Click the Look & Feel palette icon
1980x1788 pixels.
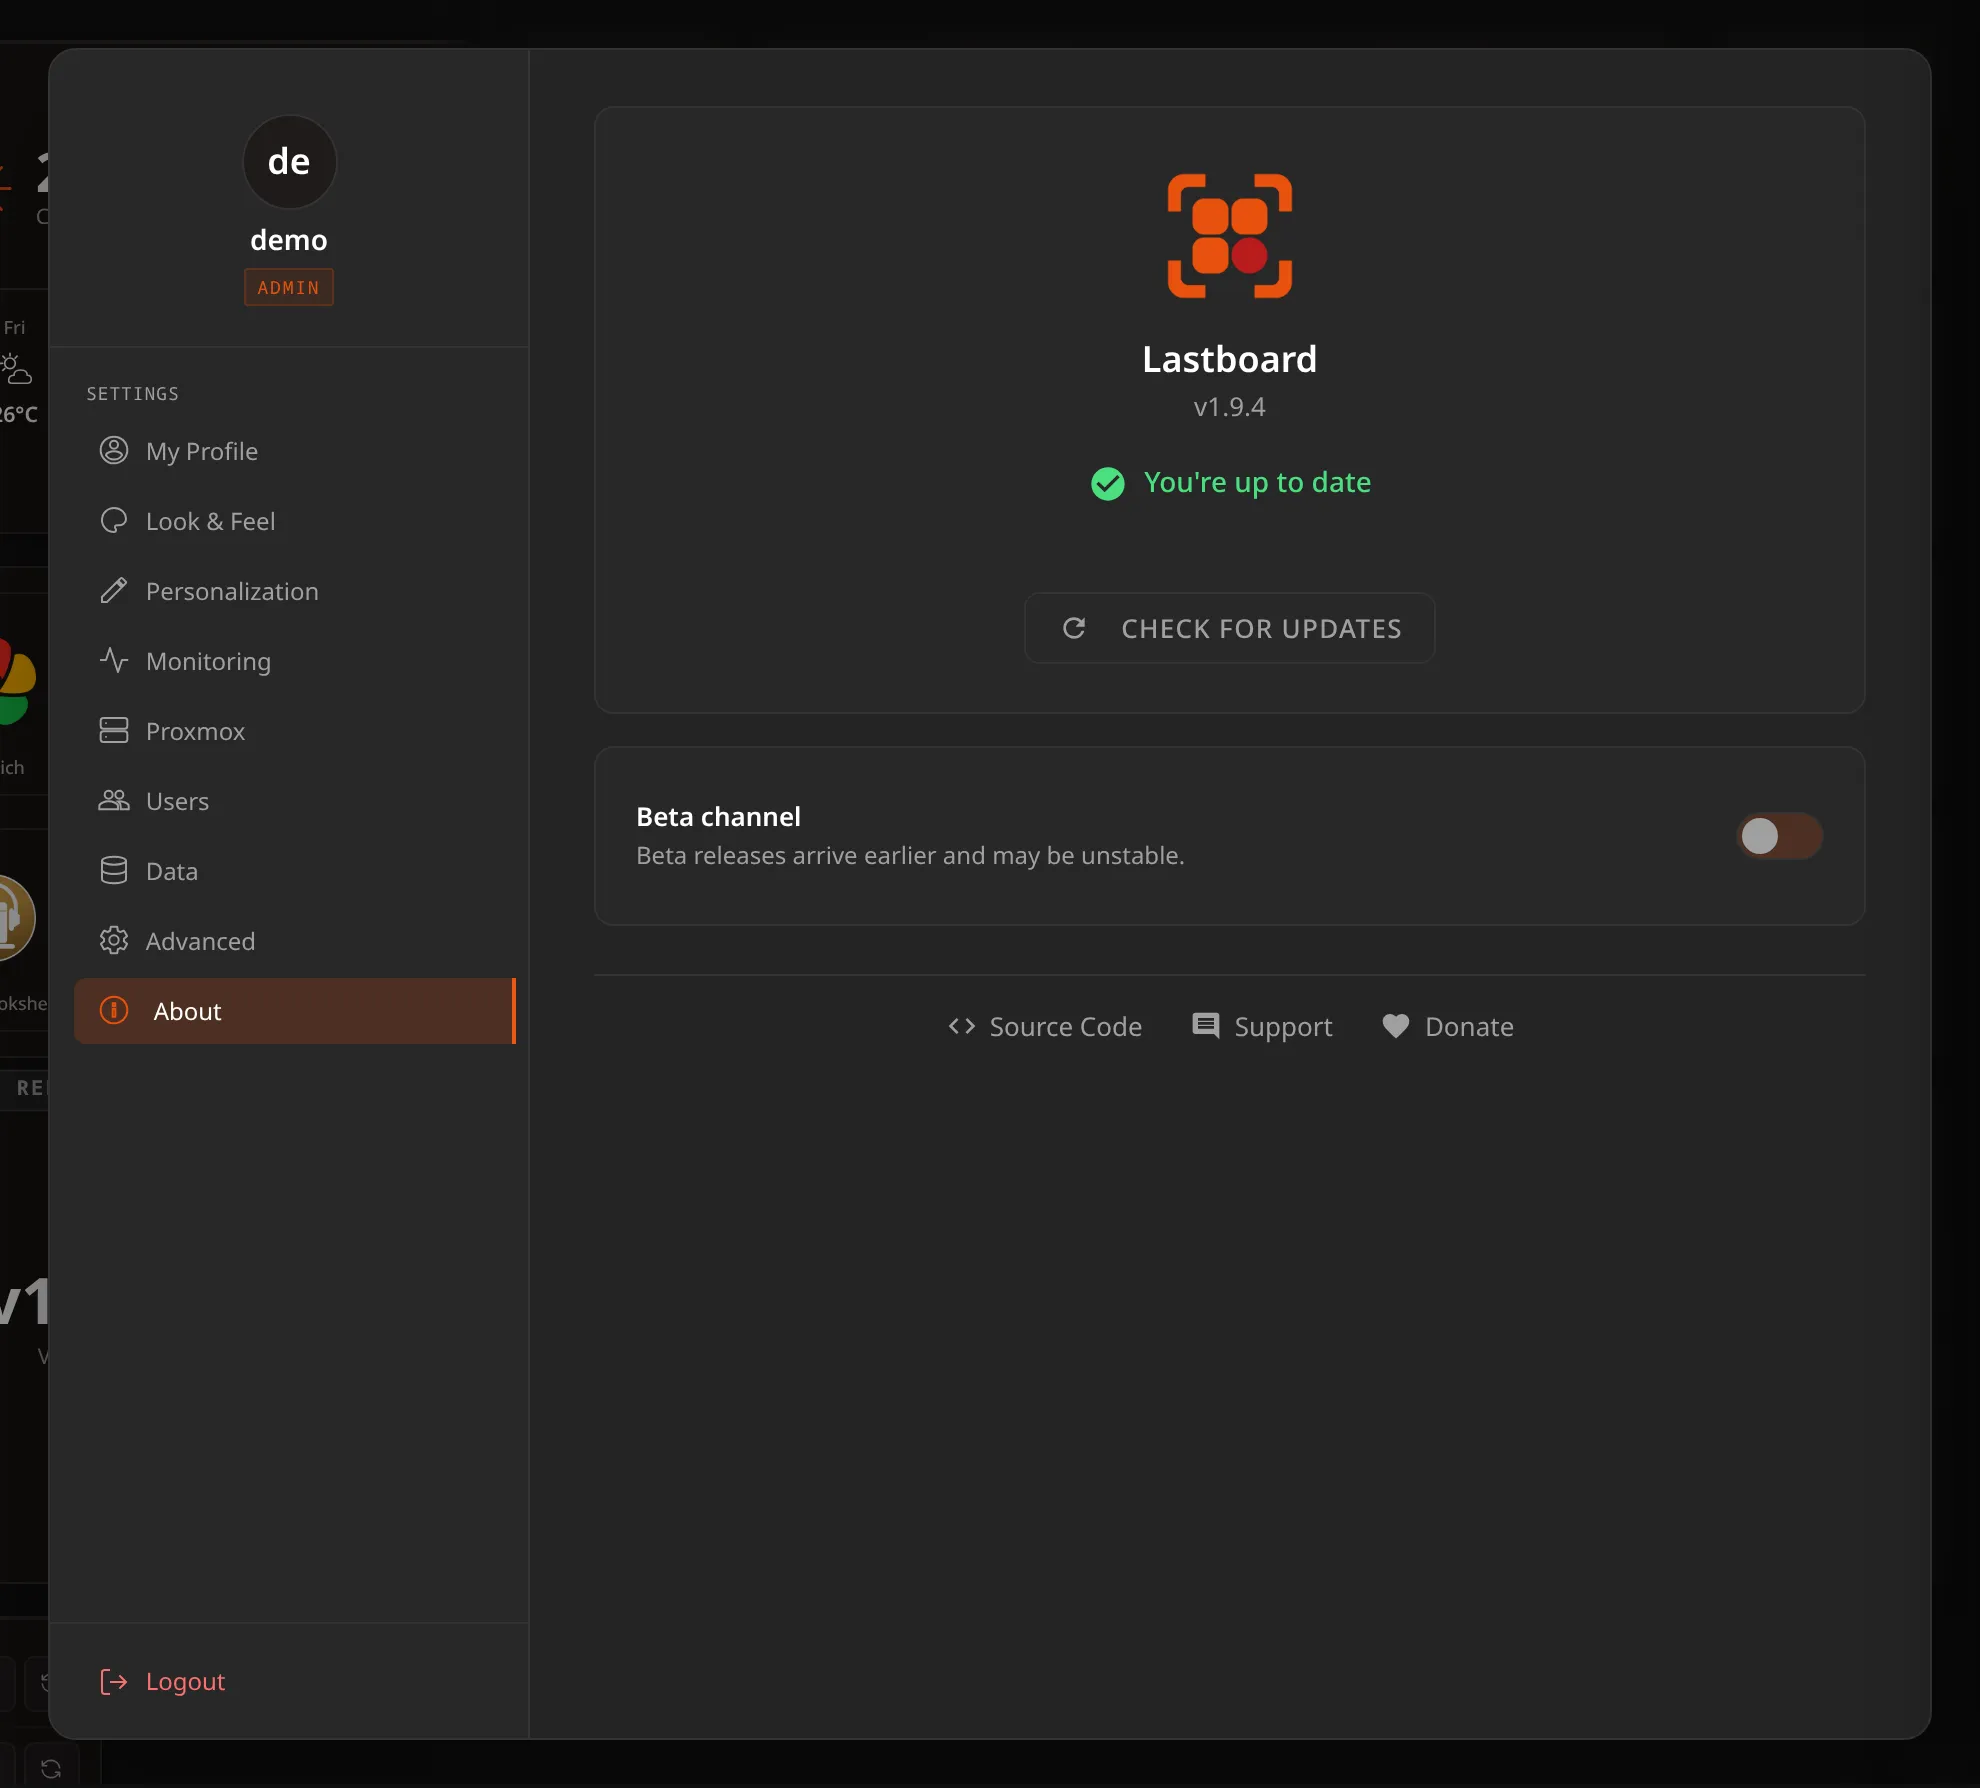click(114, 521)
